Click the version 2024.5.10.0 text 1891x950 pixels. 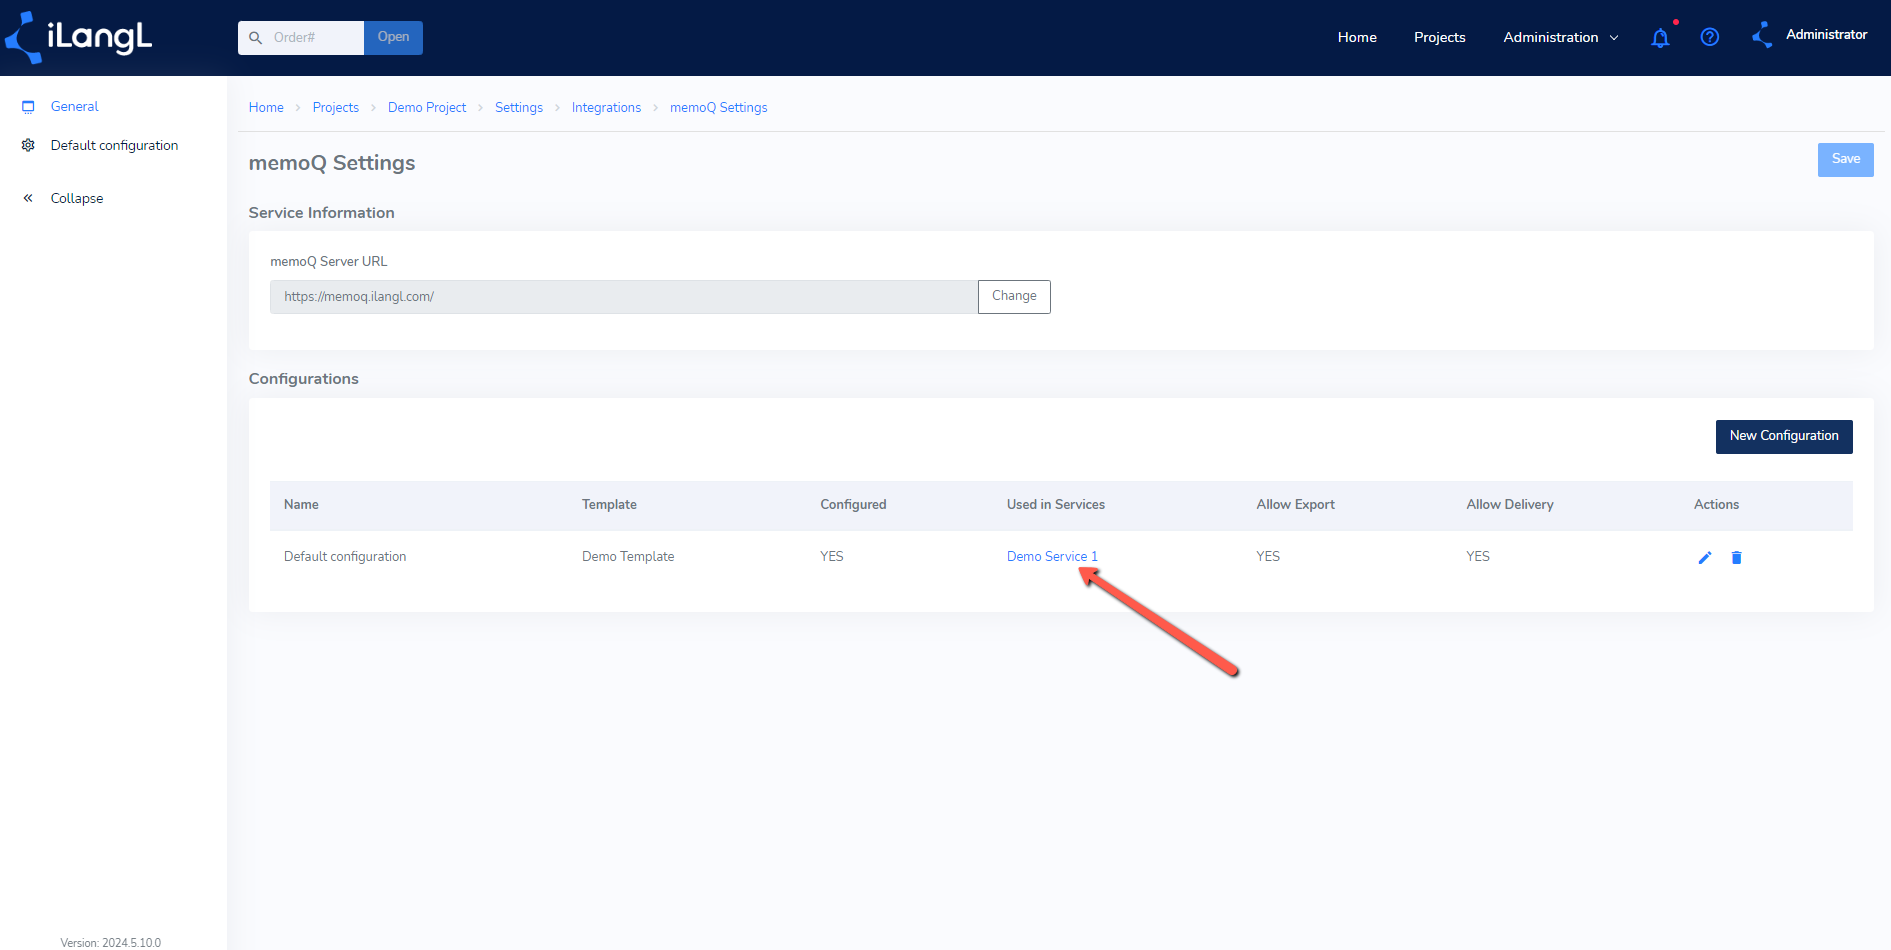[110, 942]
